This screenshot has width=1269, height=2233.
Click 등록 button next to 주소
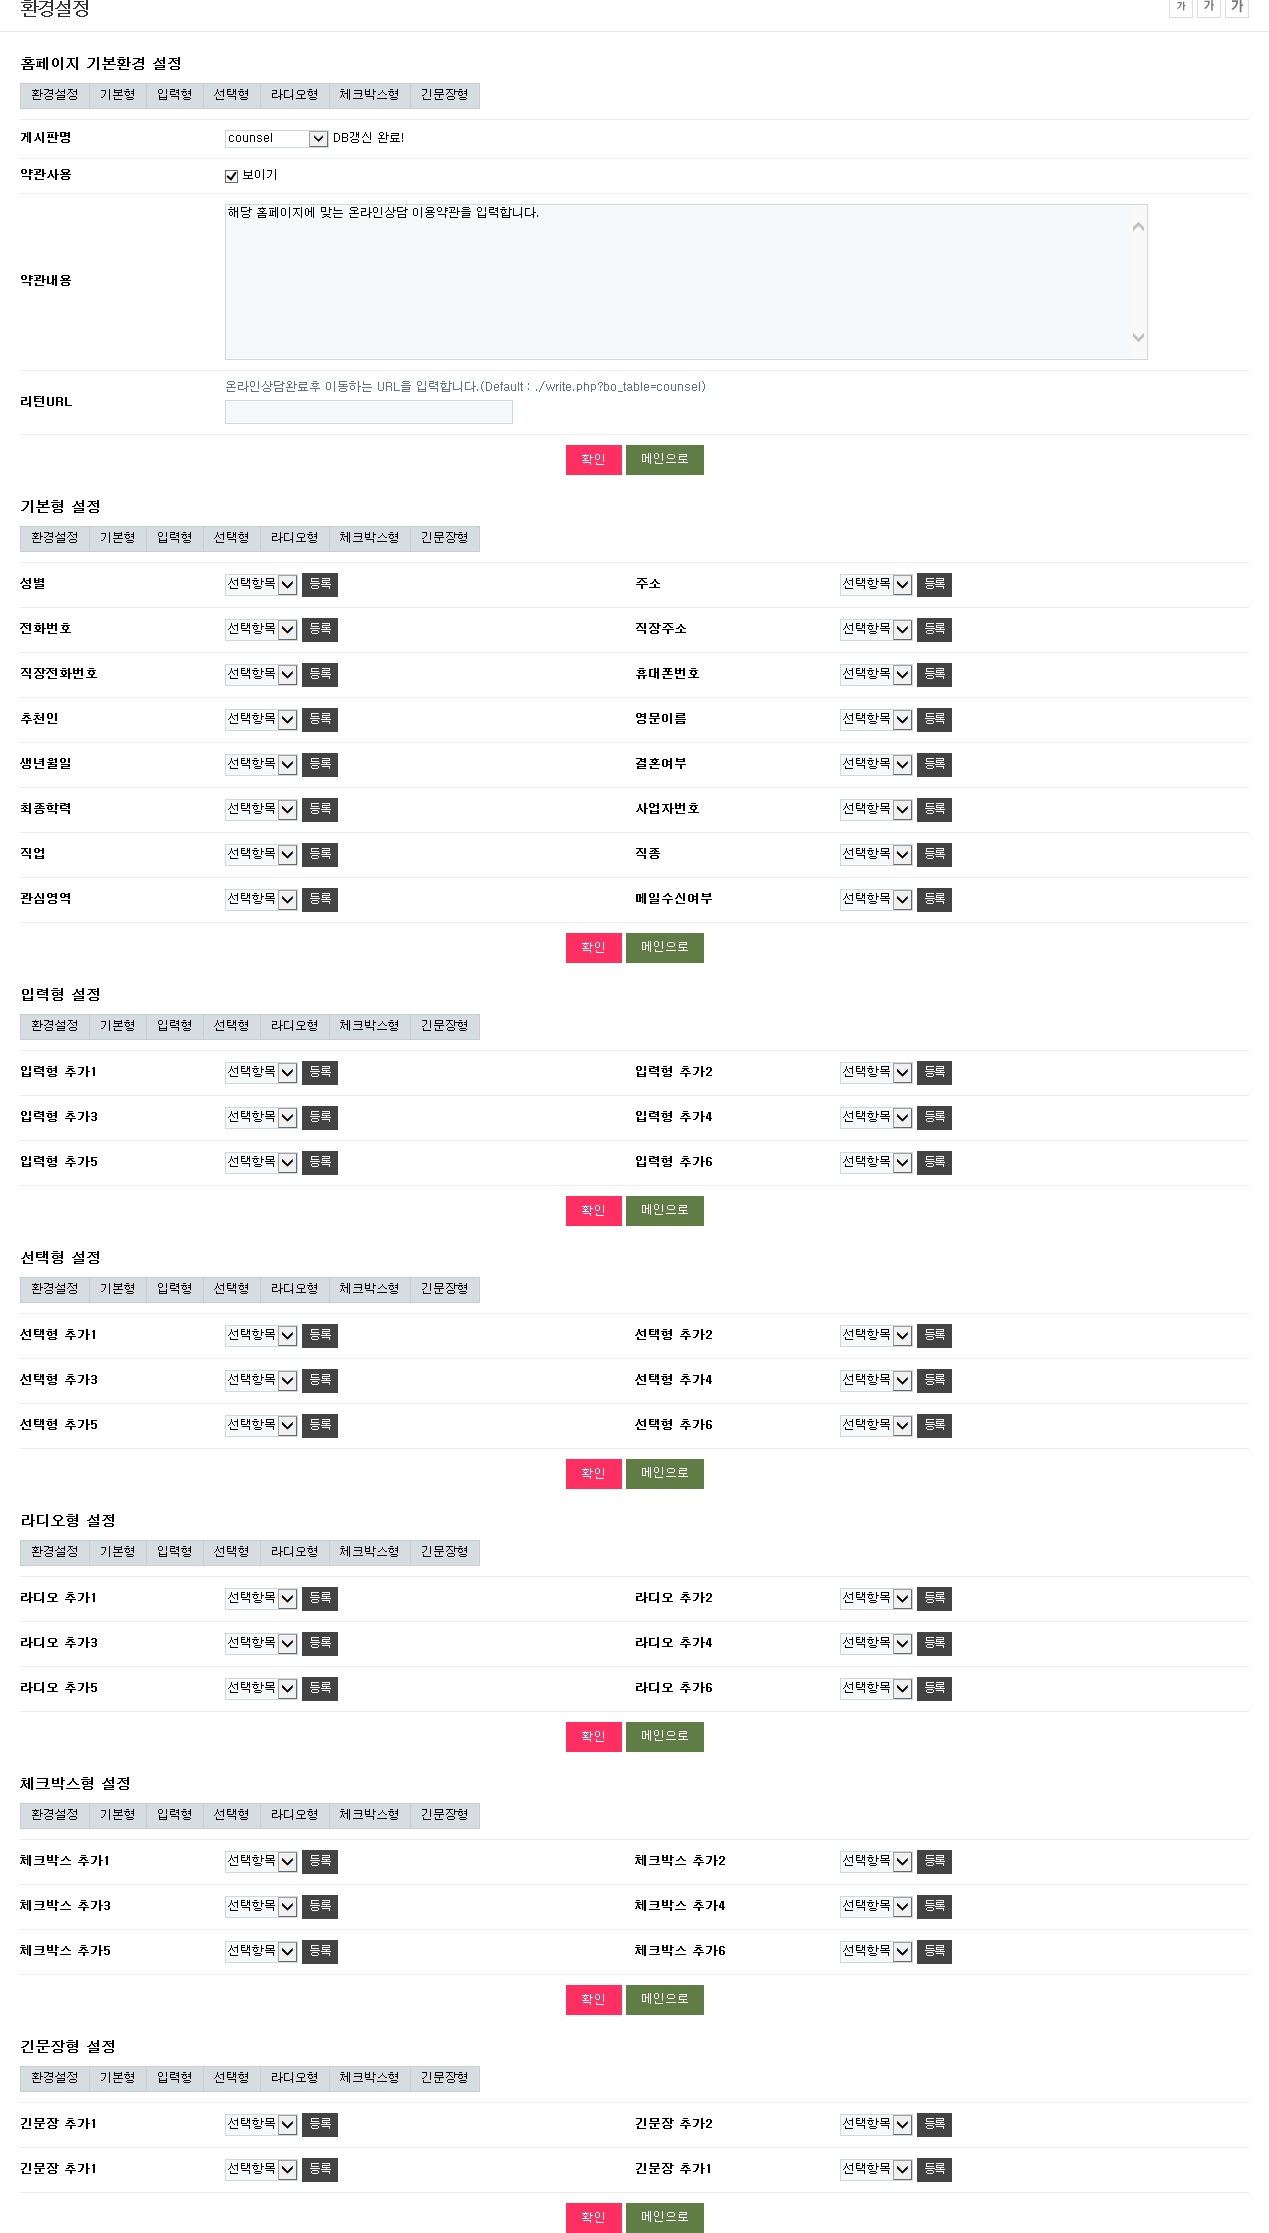[x=934, y=584]
